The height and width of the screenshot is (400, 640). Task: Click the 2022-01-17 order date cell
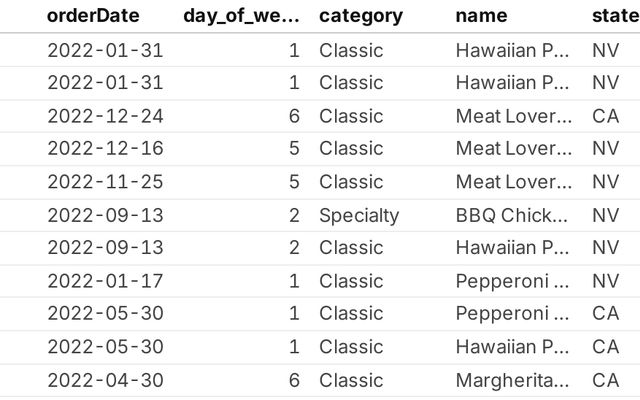pos(105,281)
